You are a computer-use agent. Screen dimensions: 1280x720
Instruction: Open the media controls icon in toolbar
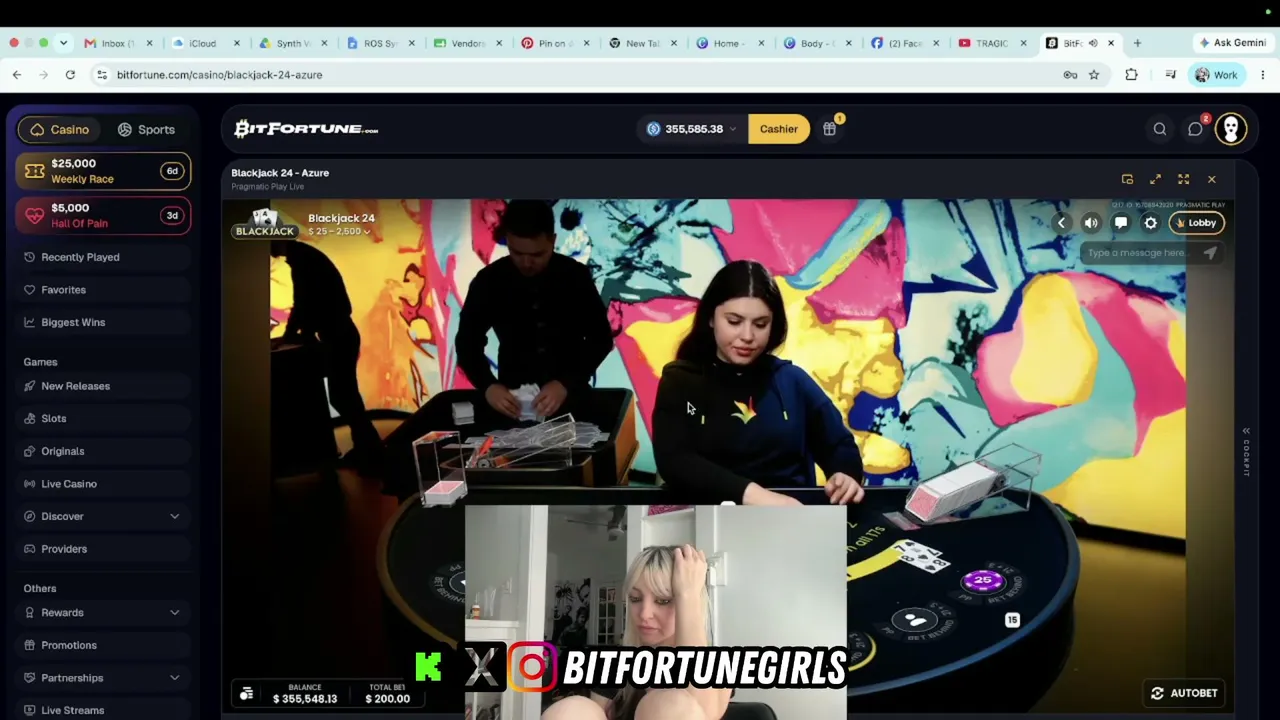(x=1170, y=75)
